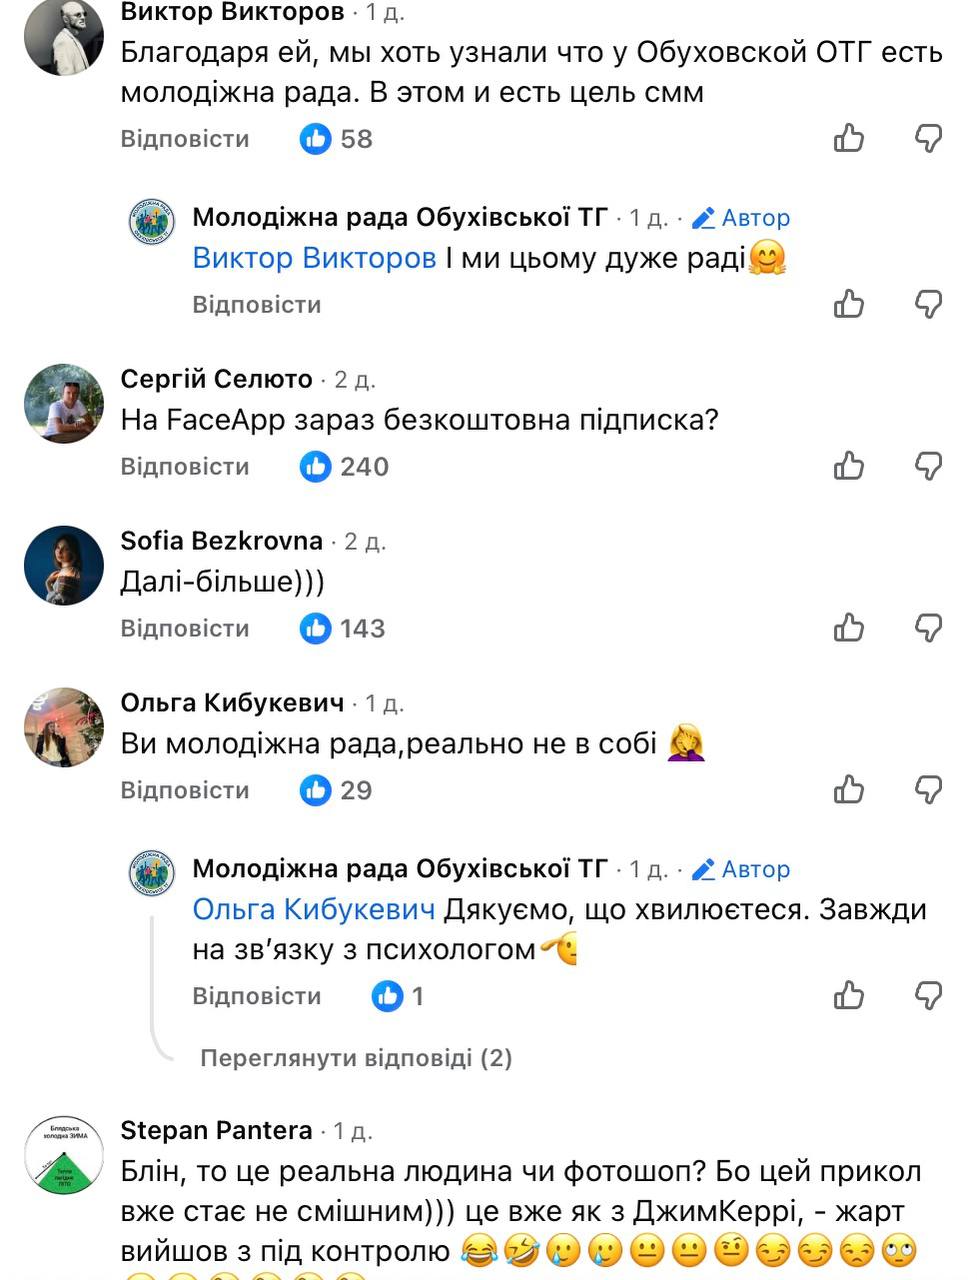Viewport: 977px width, 1280px height.
Task: Expand Переглянути відповіді (2) replies
Action: coord(356,1058)
